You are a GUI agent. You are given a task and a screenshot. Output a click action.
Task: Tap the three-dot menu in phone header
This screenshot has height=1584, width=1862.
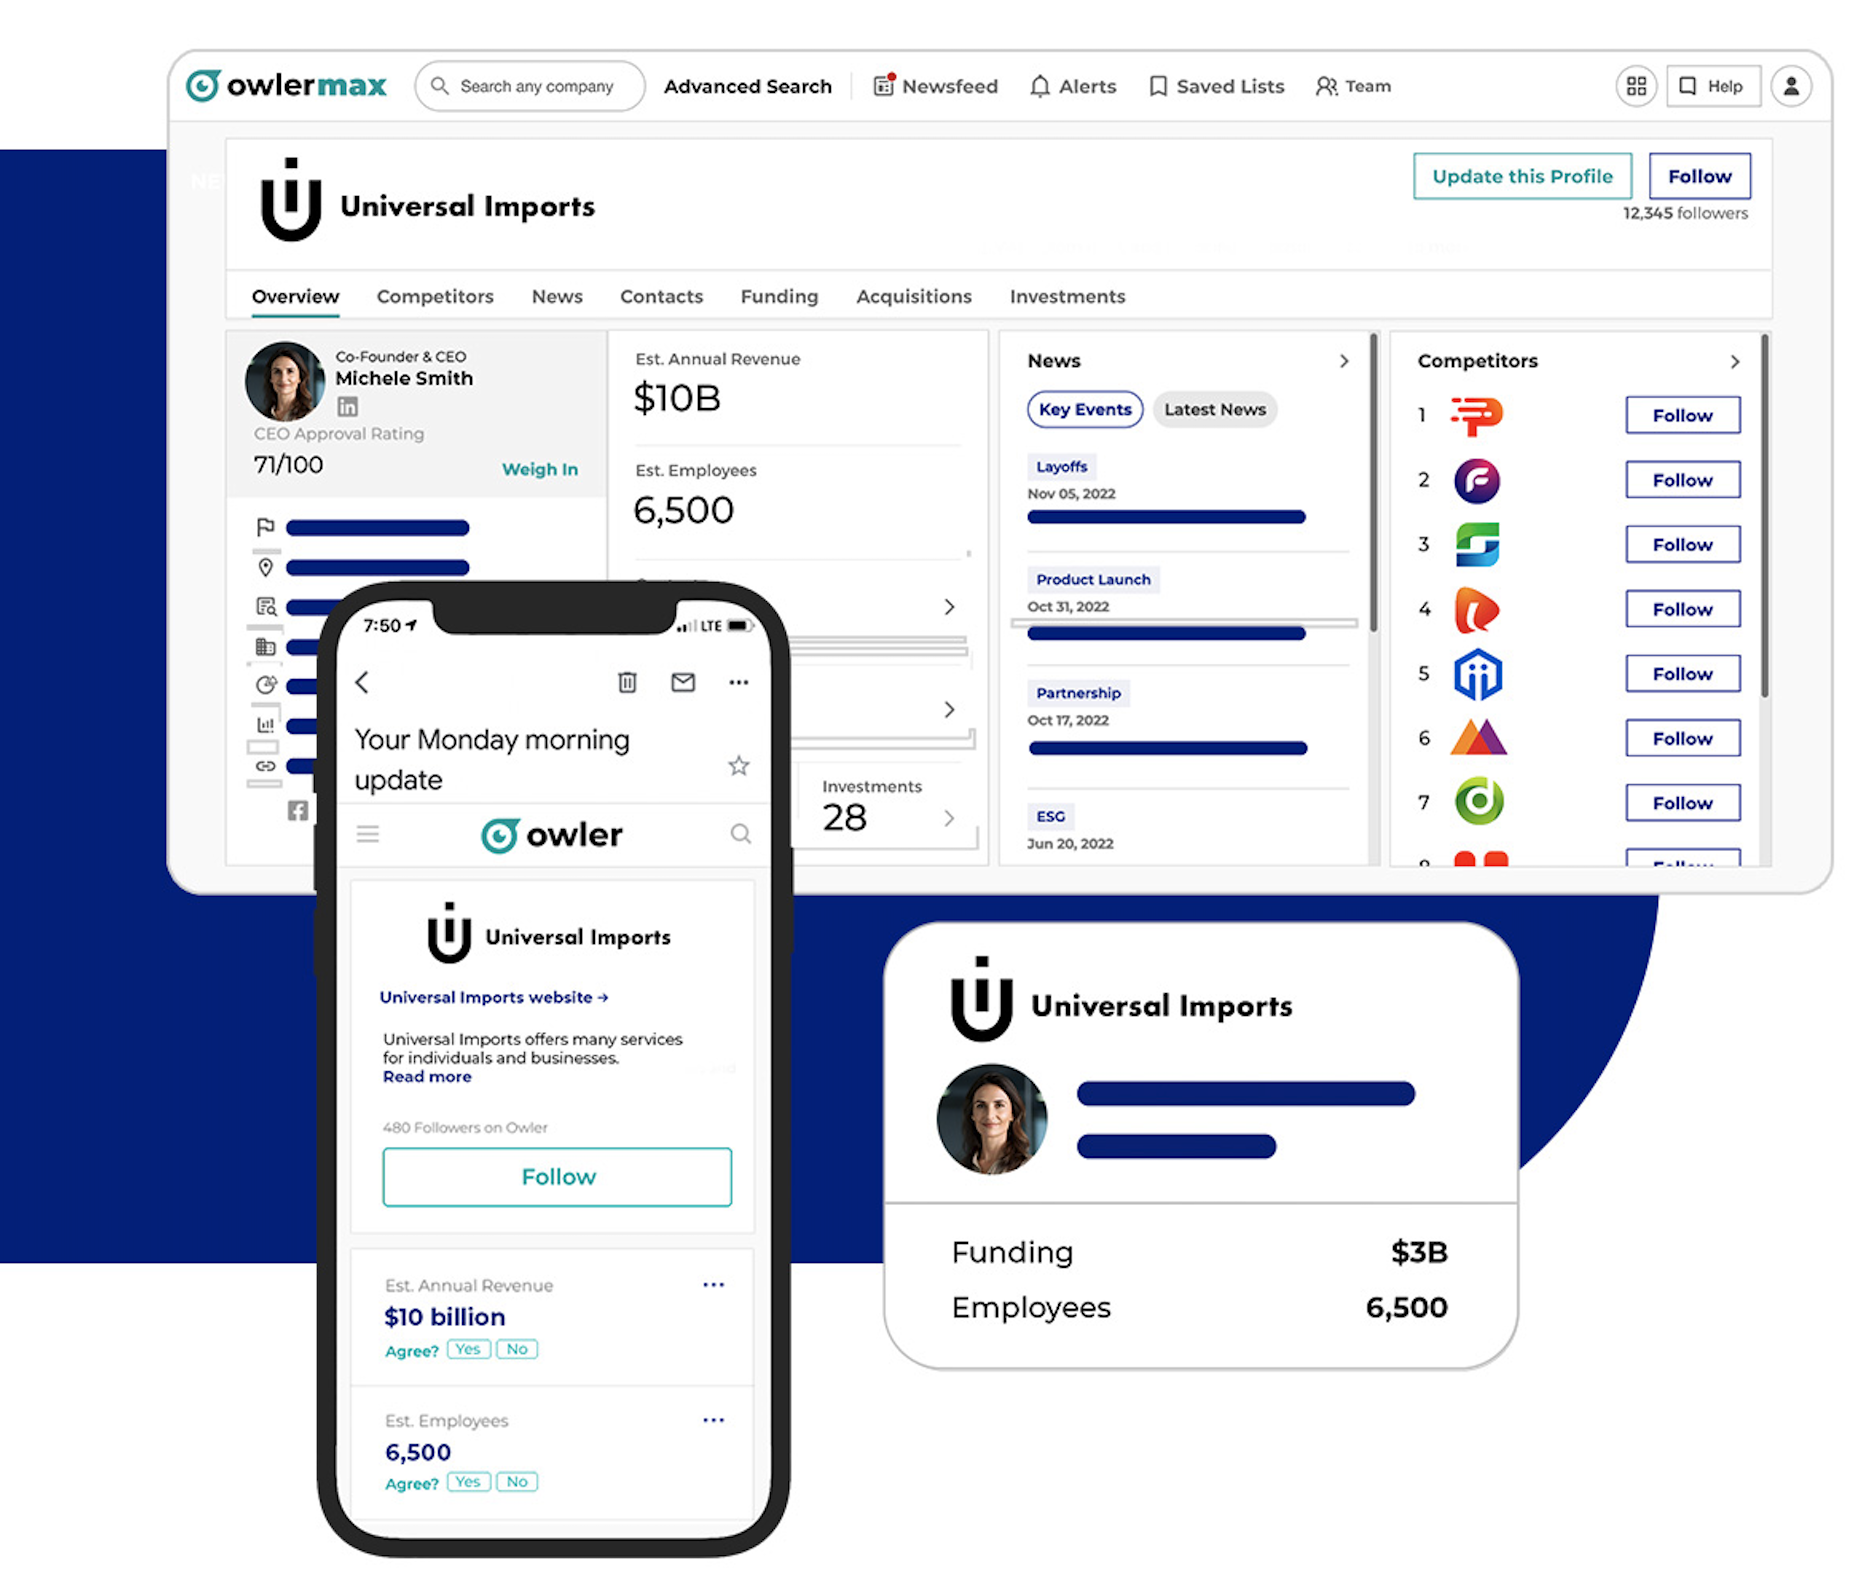[x=738, y=682]
